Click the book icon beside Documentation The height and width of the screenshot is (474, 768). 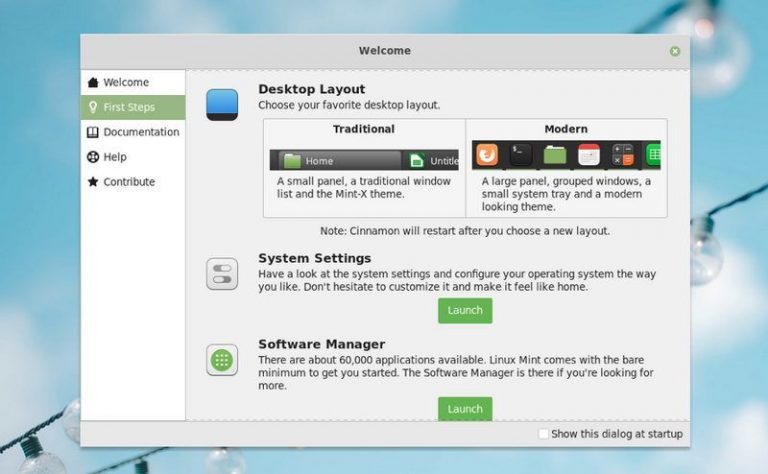(x=93, y=132)
